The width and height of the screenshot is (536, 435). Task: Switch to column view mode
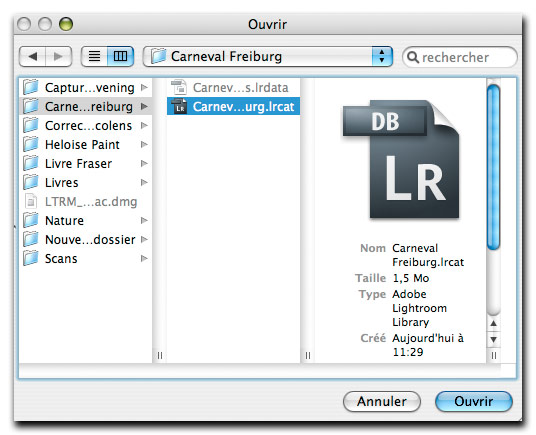pos(120,56)
